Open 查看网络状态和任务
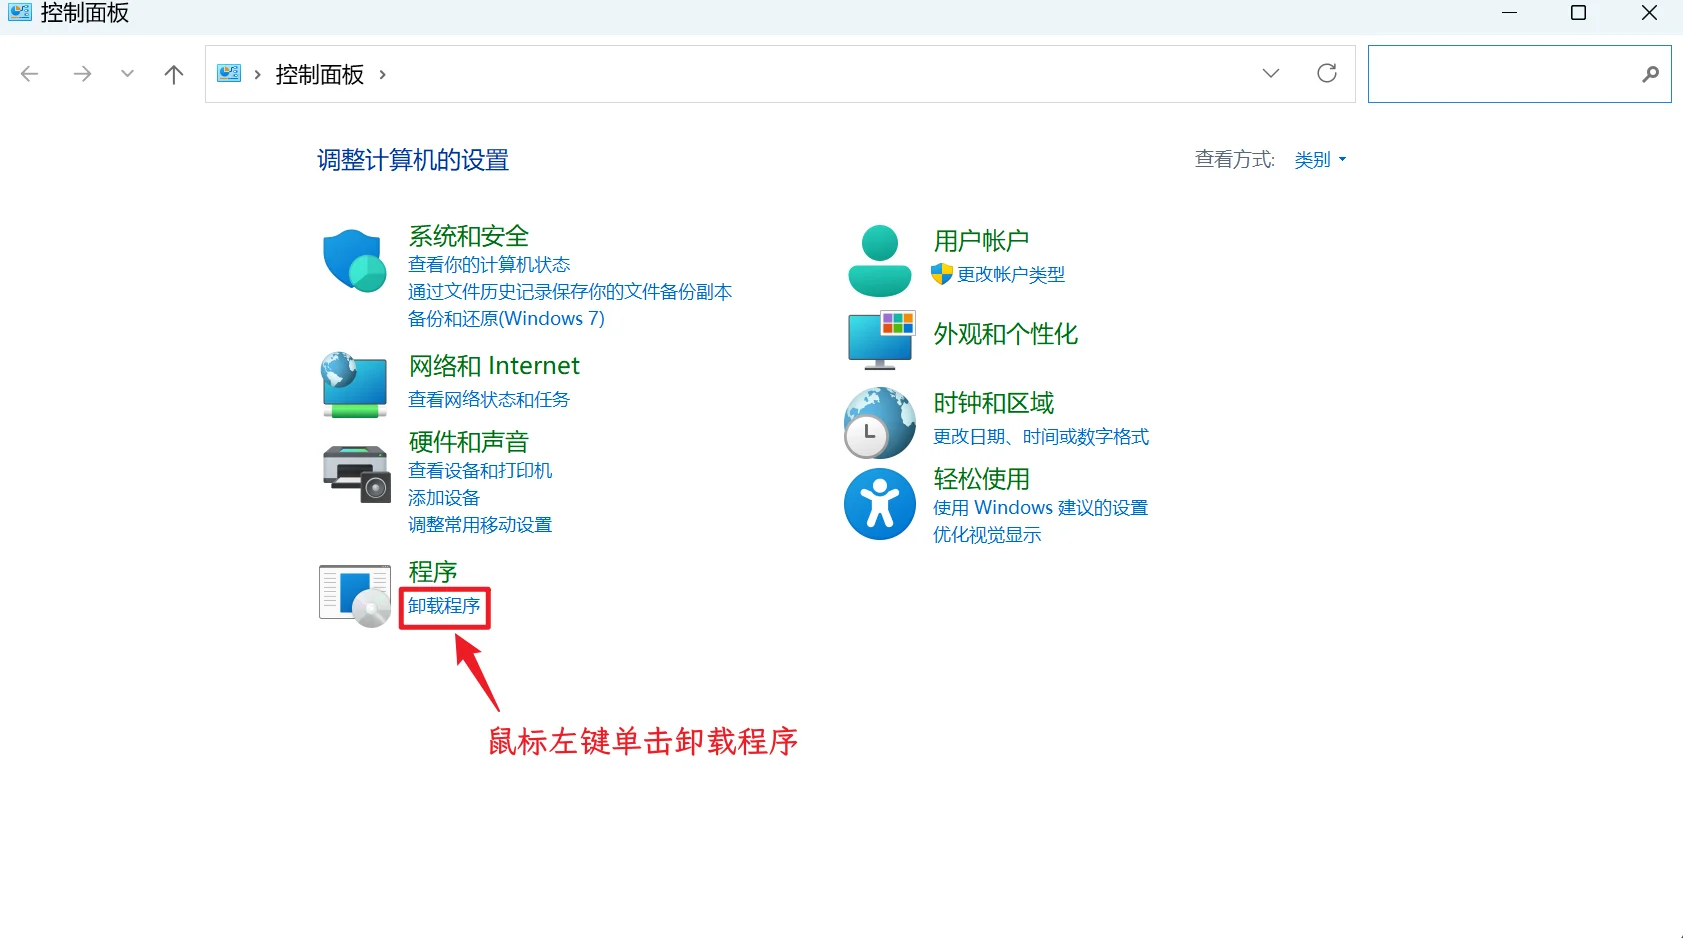The width and height of the screenshot is (1683, 938). click(489, 398)
